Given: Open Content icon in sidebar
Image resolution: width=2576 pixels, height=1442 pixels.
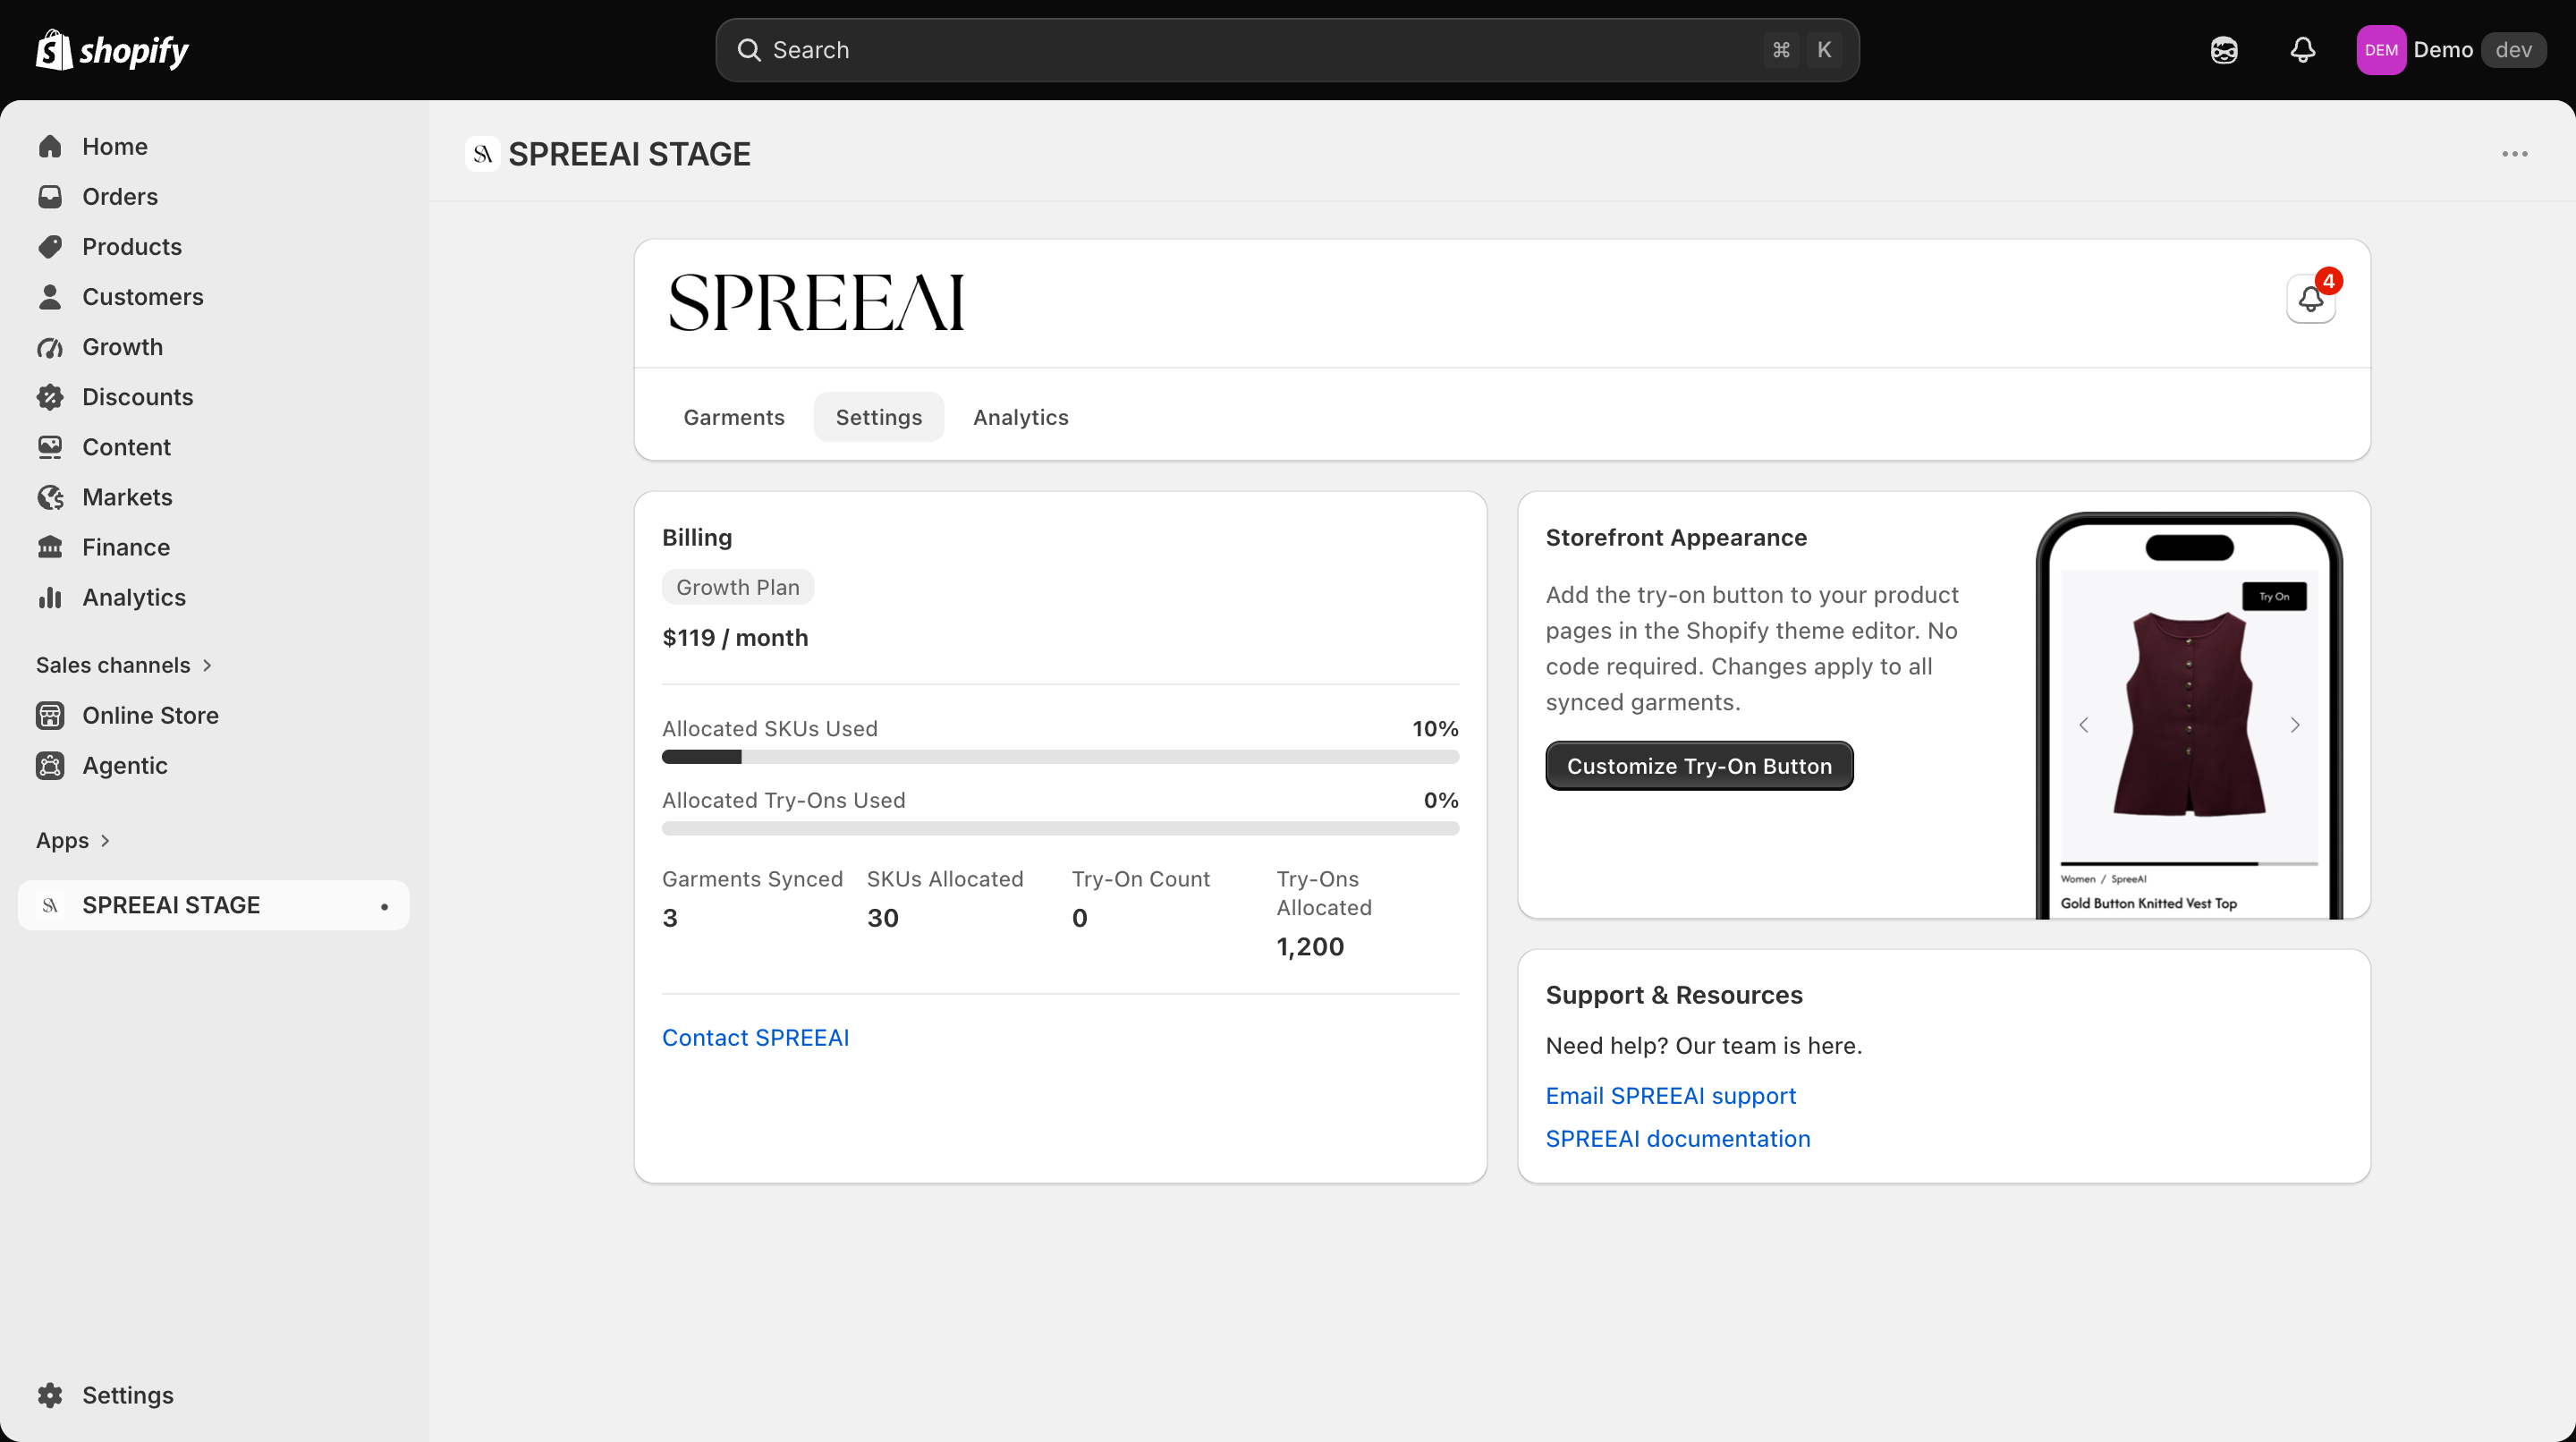Looking at the screenshot, I should tap(50, 447).
